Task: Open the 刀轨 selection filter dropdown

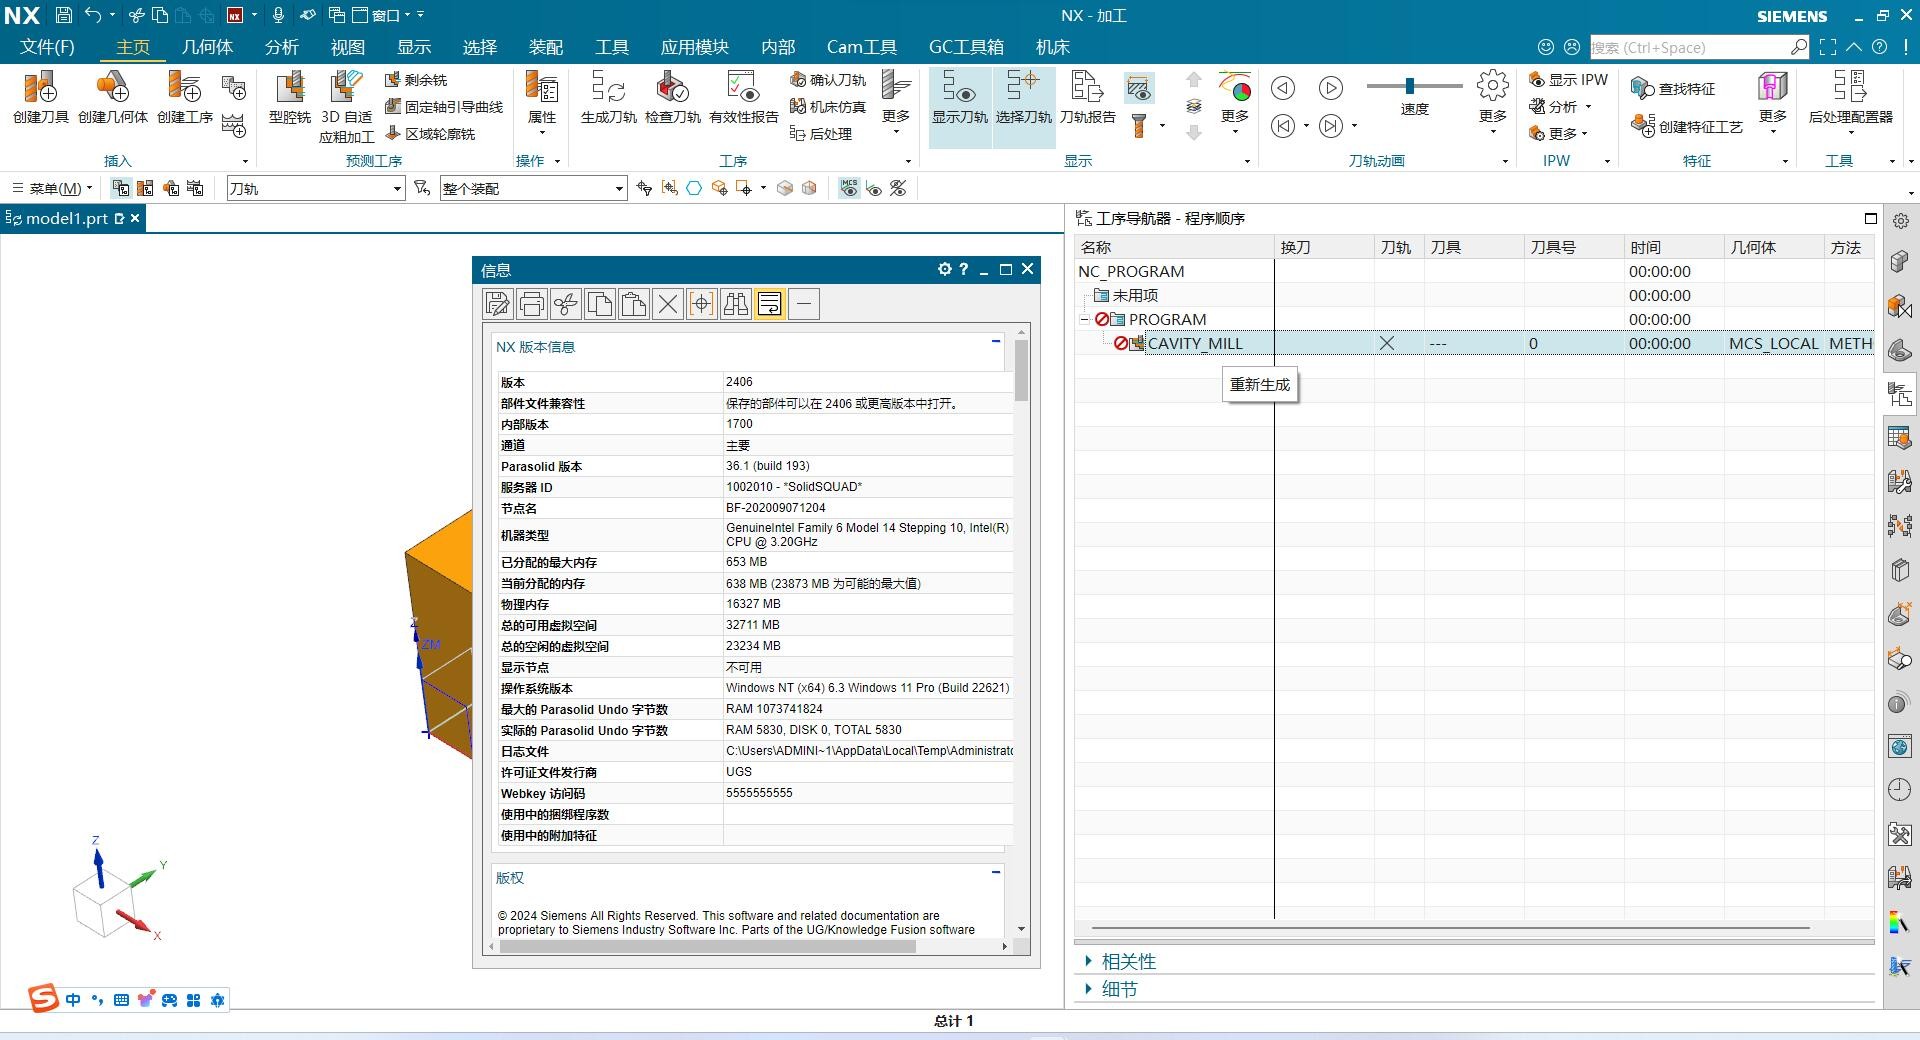Action: pos(315,188)
